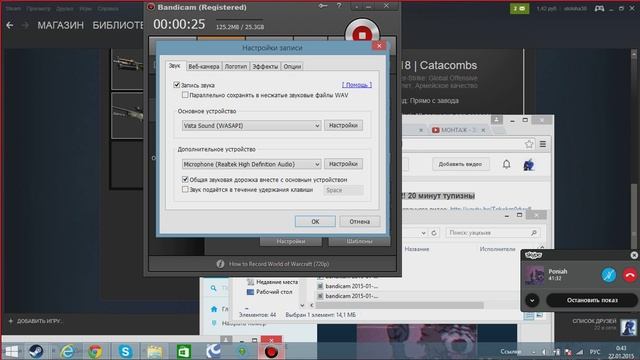Screen dimensions: 640x360
Task: Click the How to Record World of Warcraft link
Action: [x=279, y=264]
